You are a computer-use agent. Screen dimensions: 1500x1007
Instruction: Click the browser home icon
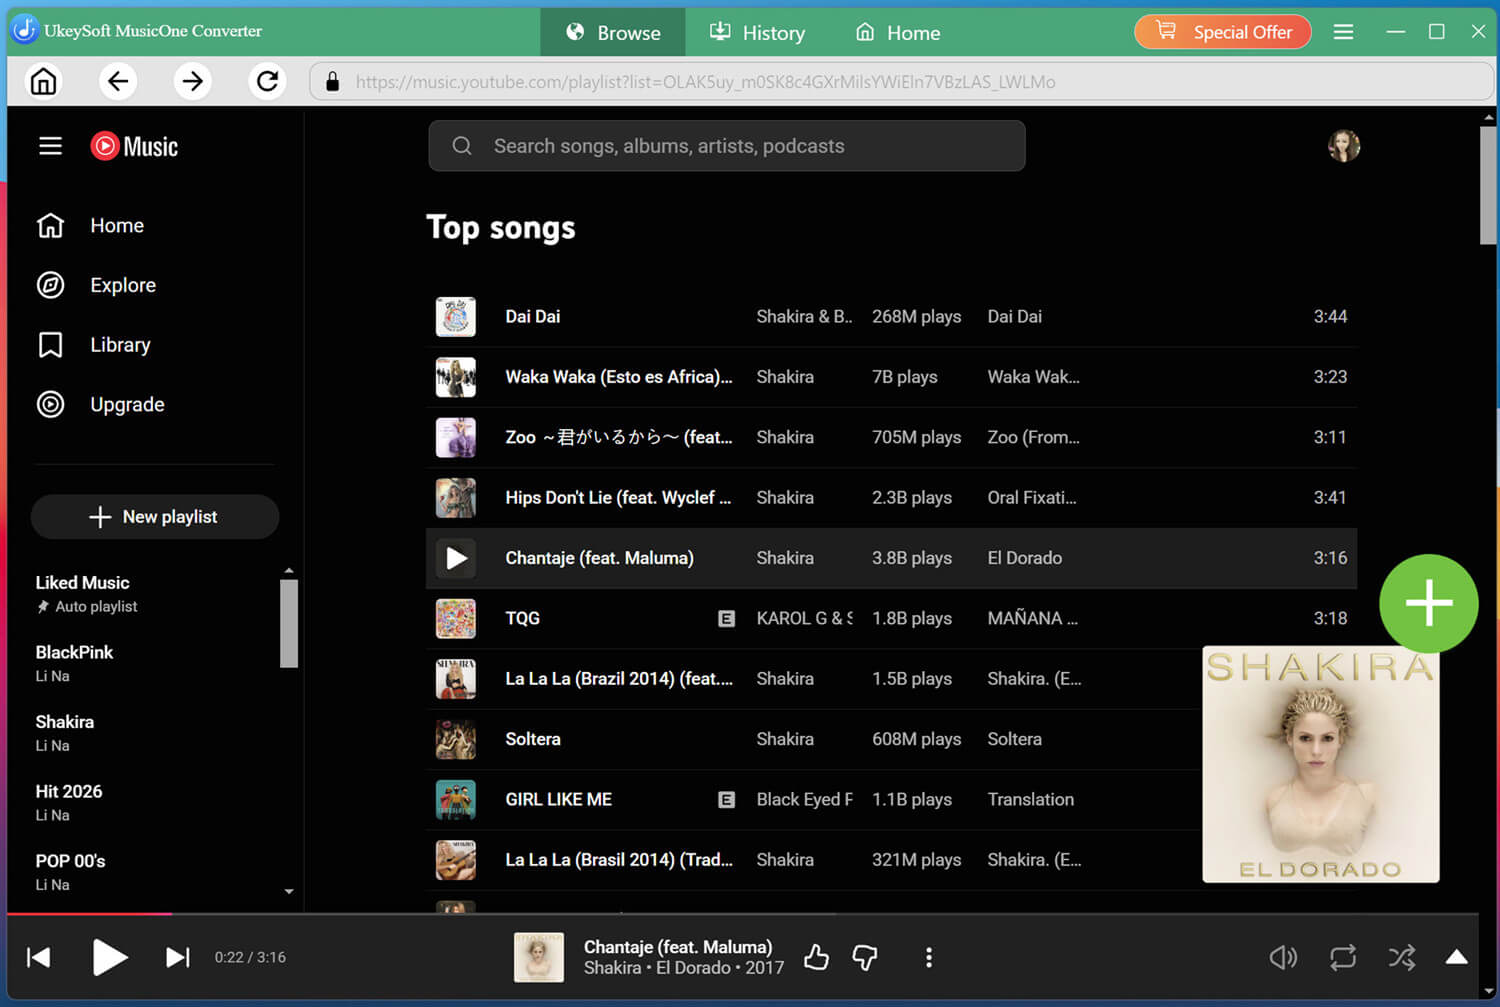point(43,81)
